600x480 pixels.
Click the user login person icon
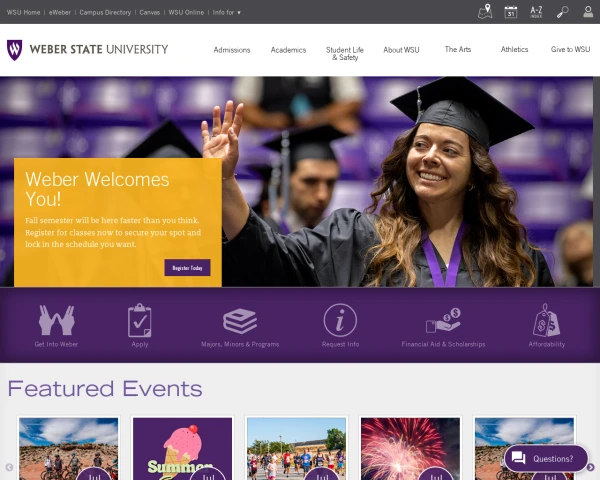[x=588, y=11]
